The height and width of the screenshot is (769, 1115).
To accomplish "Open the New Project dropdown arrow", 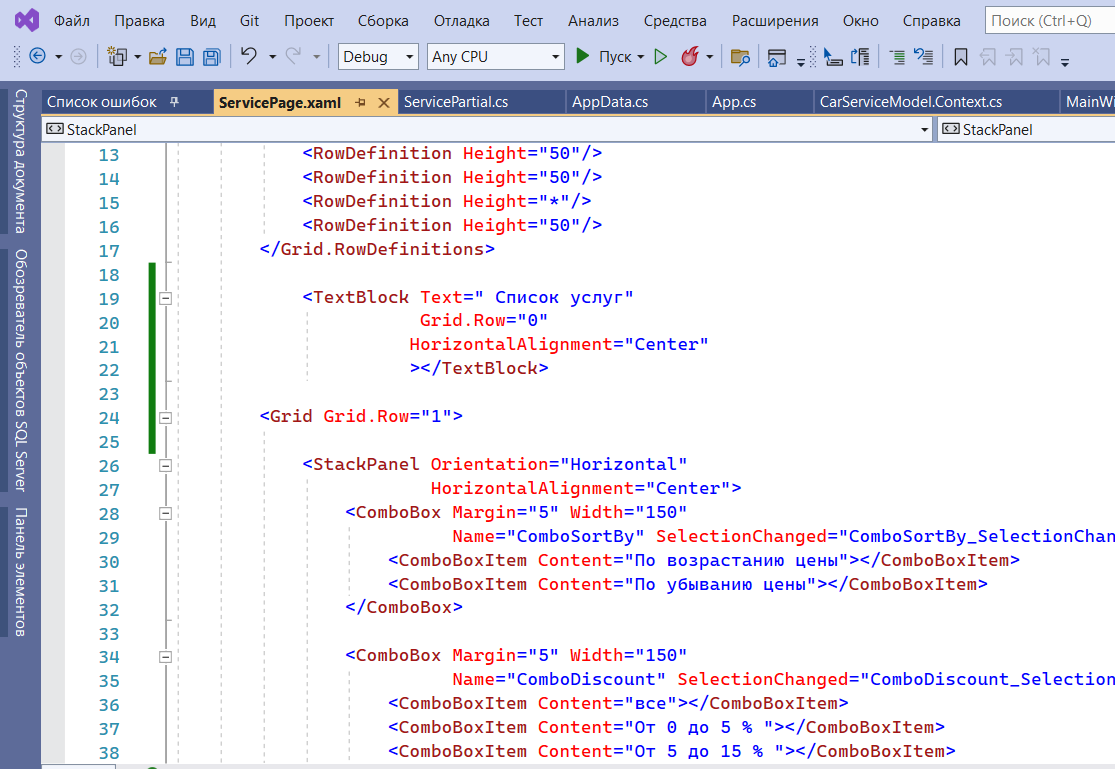I will pyautogui.click(x=137, y=57).
